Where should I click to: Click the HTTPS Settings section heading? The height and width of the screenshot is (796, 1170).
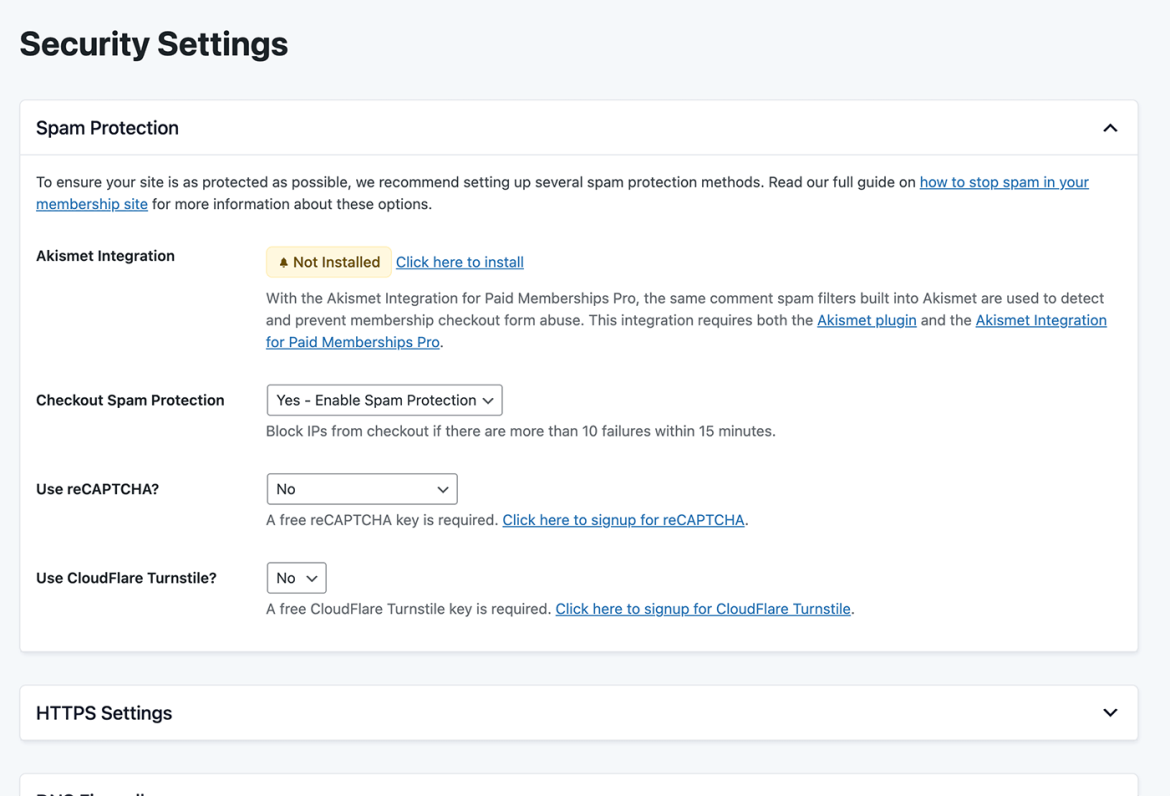pos(104,713)
